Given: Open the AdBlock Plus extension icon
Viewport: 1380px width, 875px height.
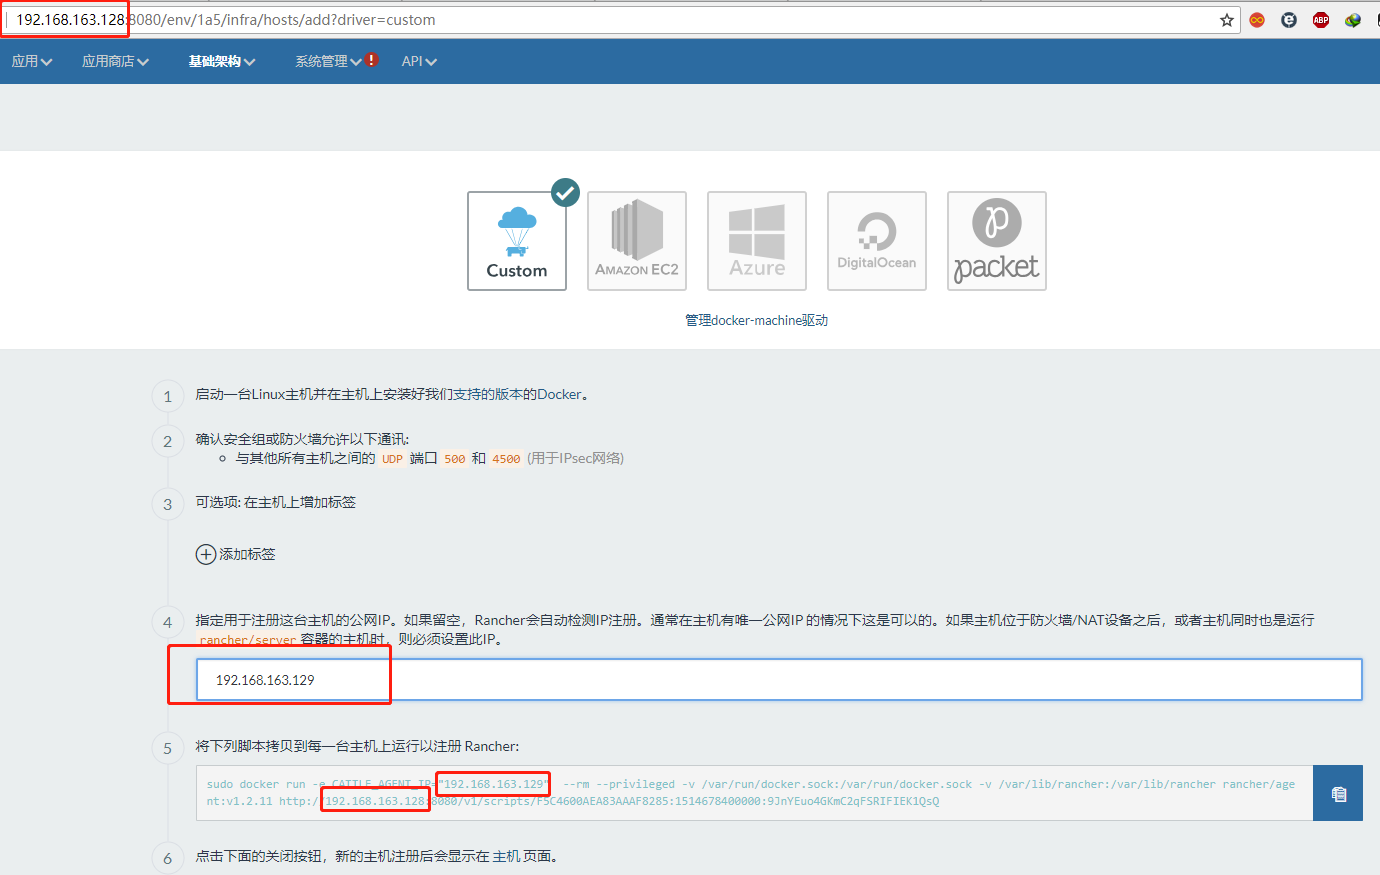Looking at the screenshot, I should pos(1321,20).
